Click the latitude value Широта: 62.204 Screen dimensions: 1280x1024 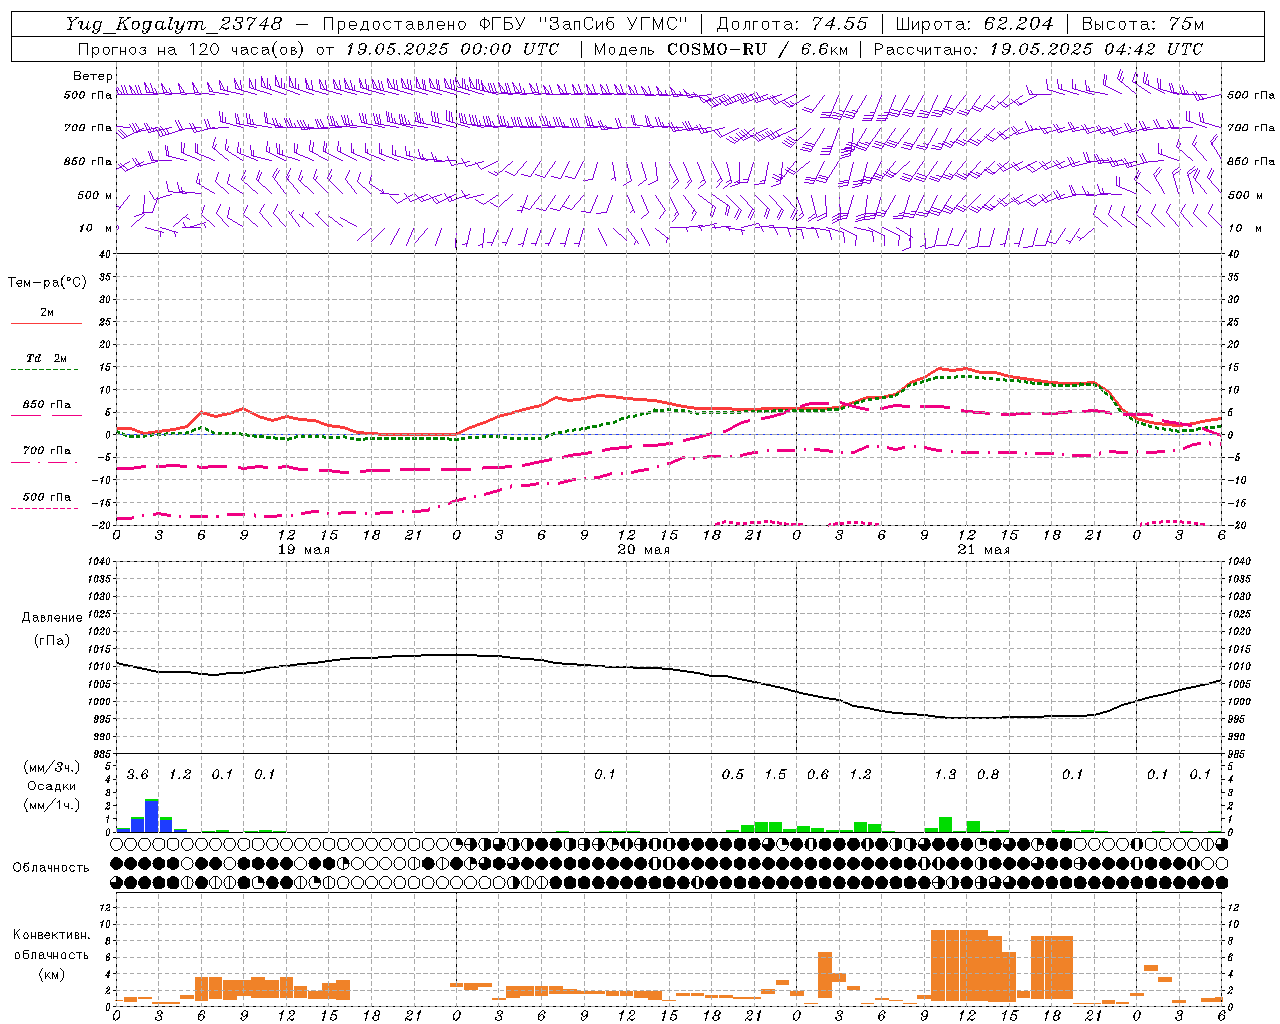point(975,24)
